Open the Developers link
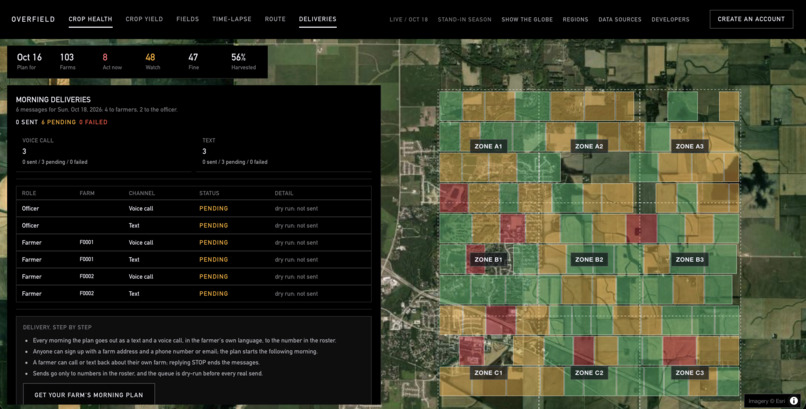Viewport: 806px width, 409px height. point(670,20)
